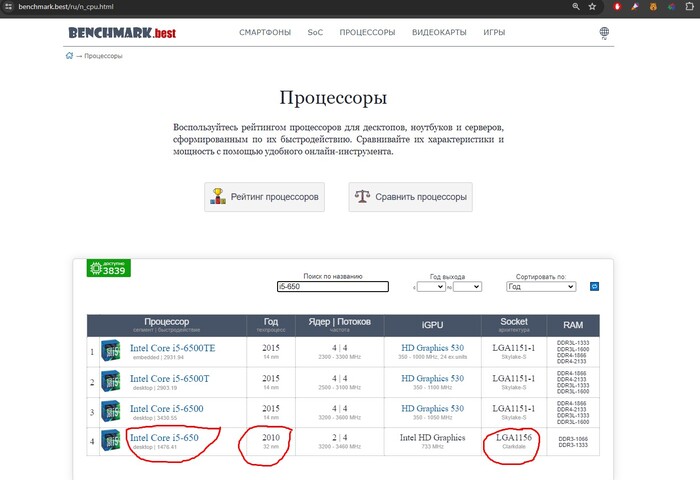The image size is (700, 480).
Task: Focus the Поиск по названию search field
Action: click(333, 286)
